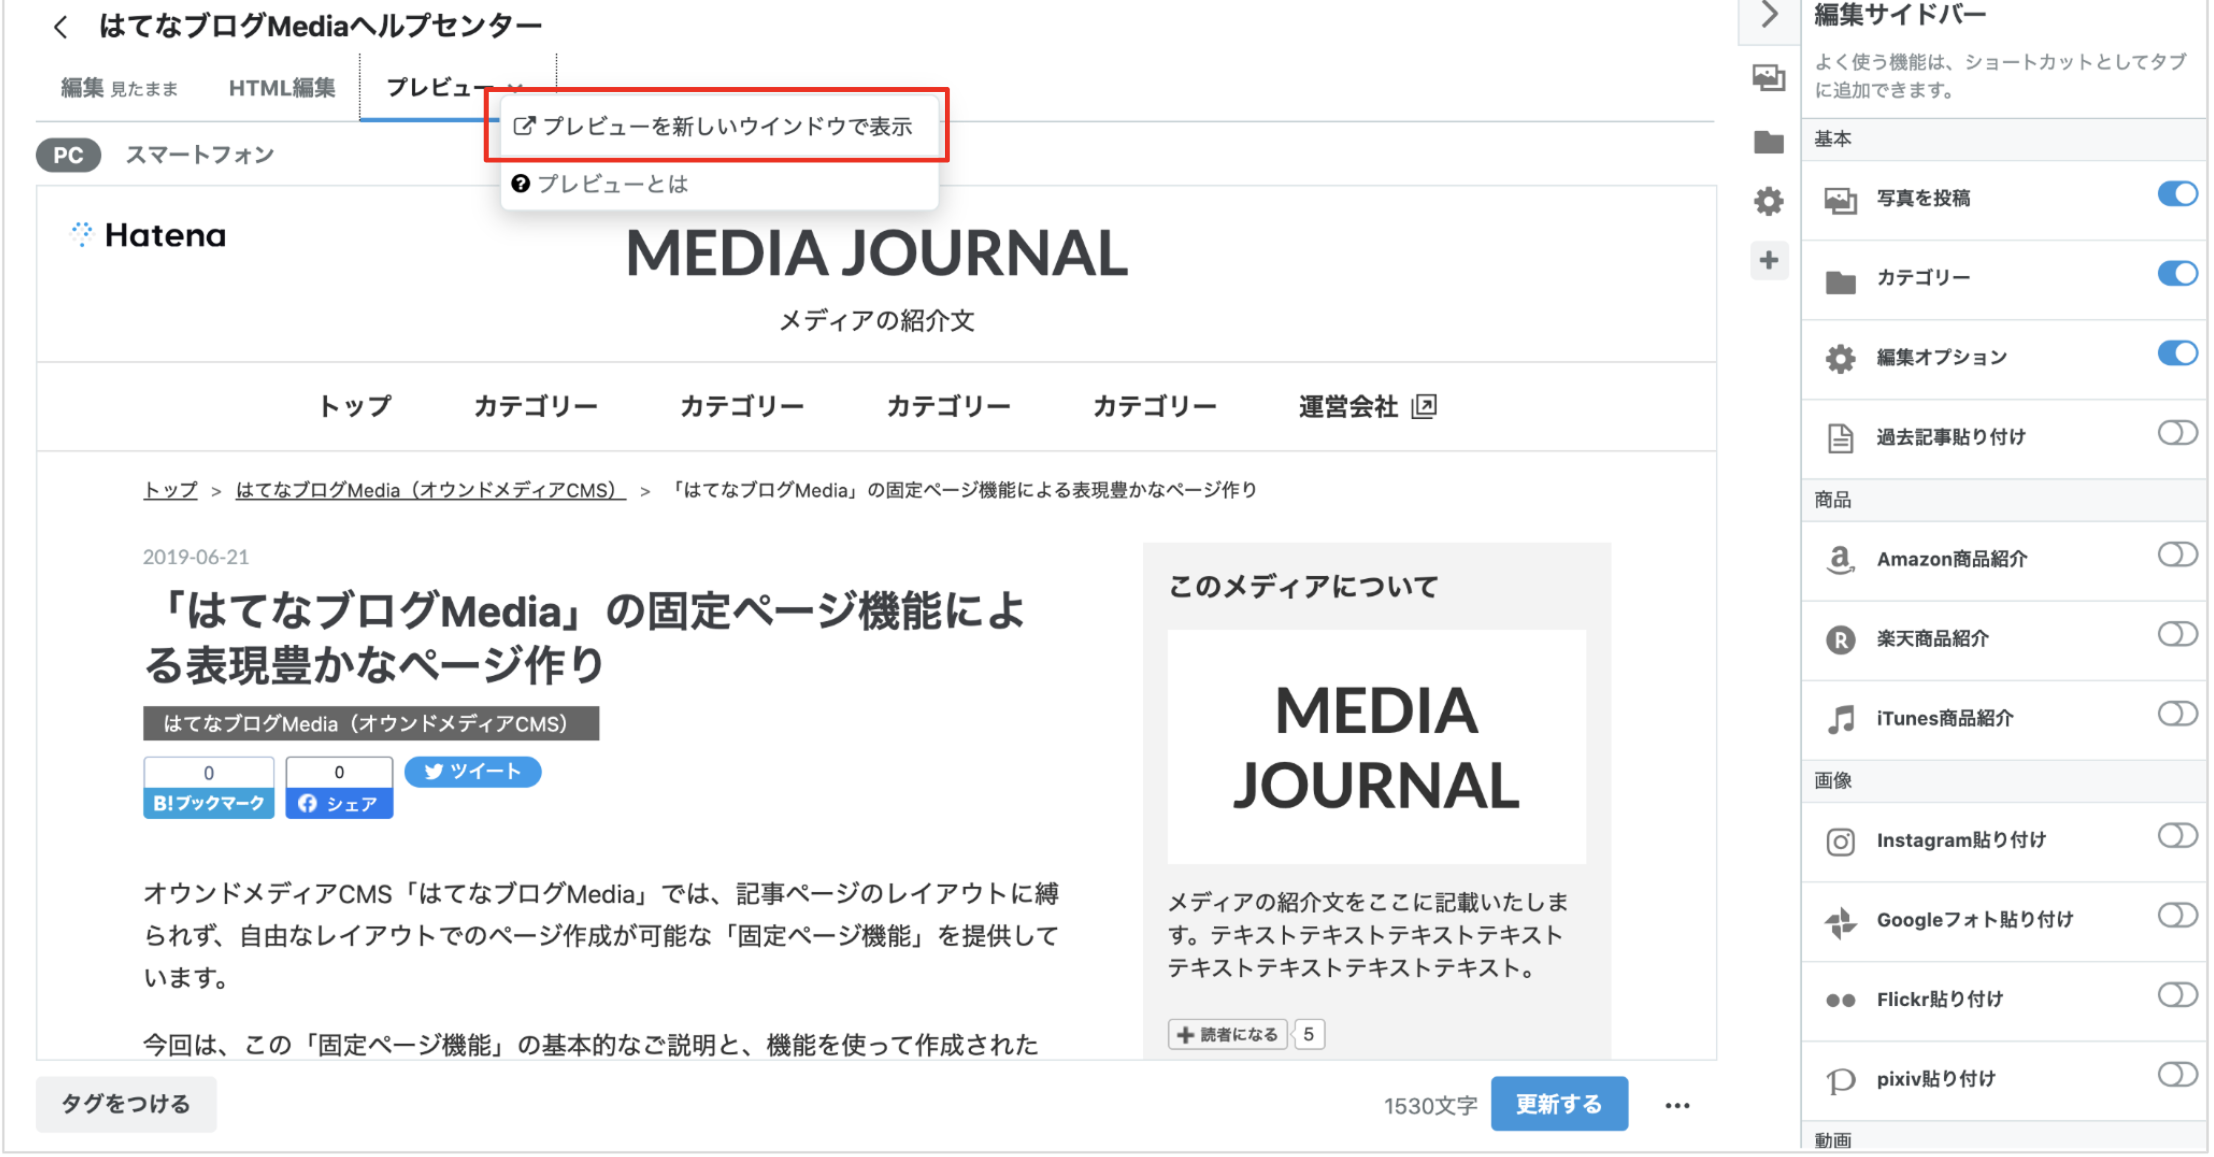Click the plus add-tab icon
The image size is (2214, 1157).
click(1768, 261)
